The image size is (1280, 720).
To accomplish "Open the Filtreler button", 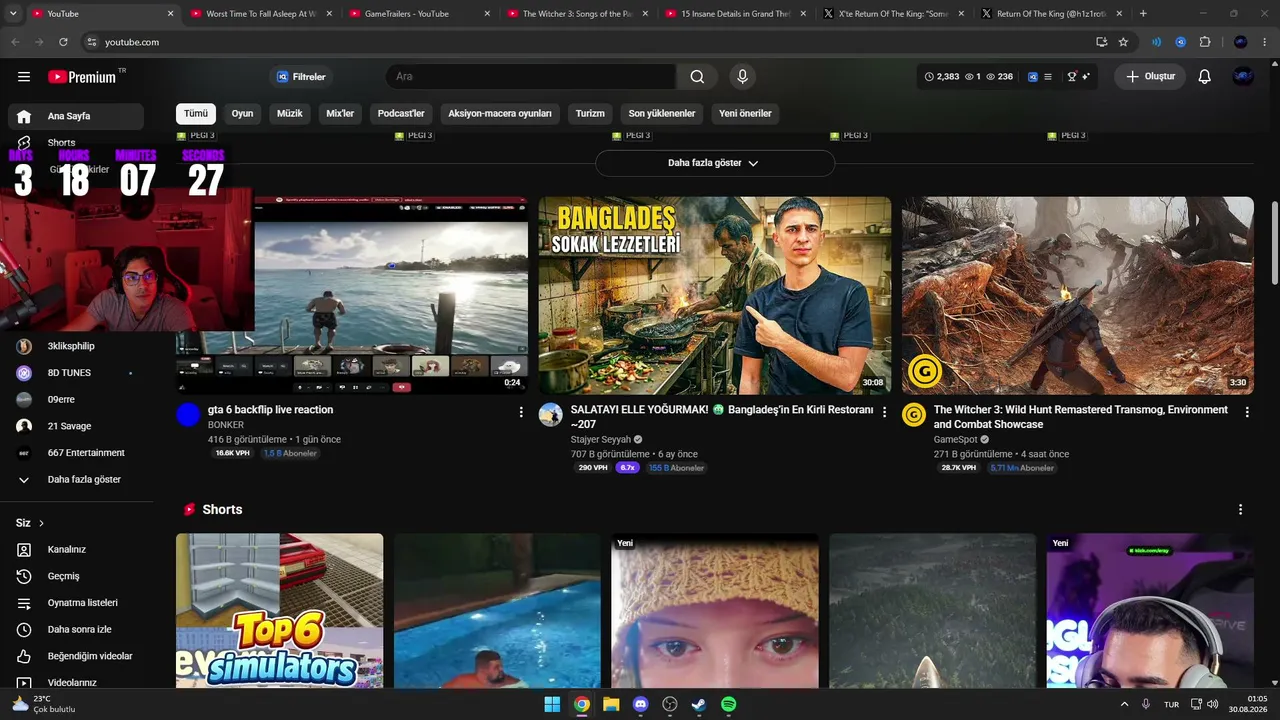I will pyautogui.click(x=301, y=77).
